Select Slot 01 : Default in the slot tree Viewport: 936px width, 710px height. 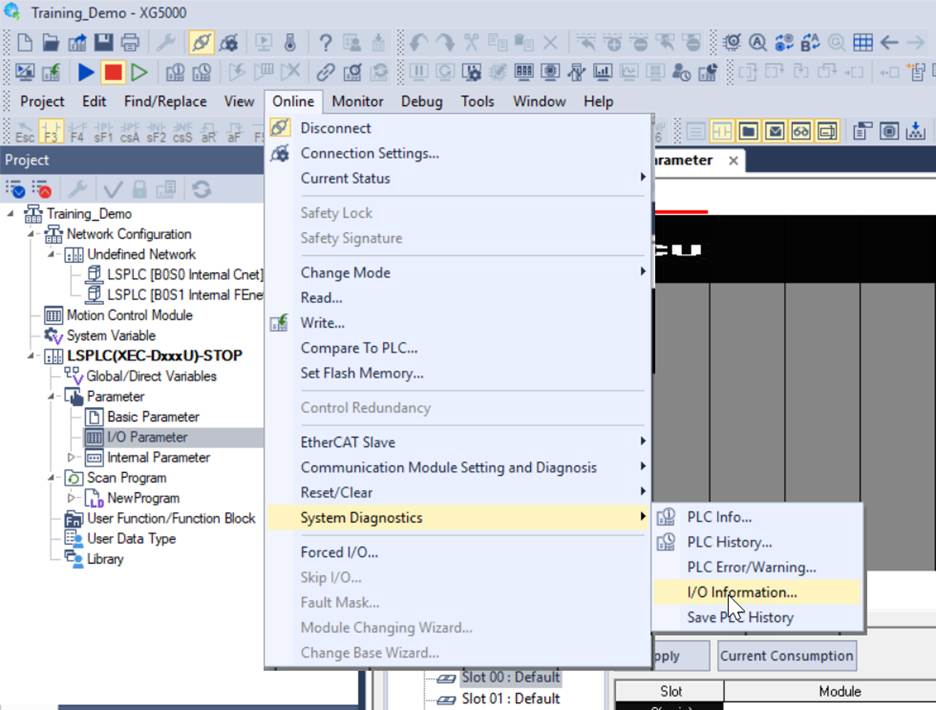[x=510, y=699]
